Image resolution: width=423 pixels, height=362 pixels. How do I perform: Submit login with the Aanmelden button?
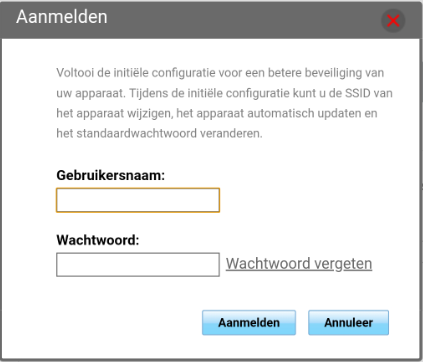pos(249,322)
